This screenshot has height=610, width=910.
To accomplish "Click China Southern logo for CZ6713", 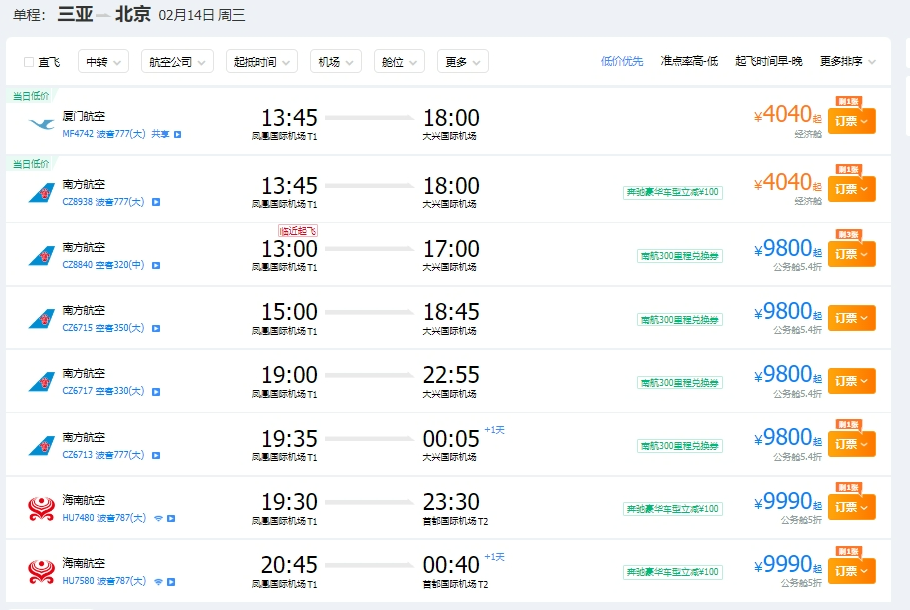I will (x=42, y=445).
